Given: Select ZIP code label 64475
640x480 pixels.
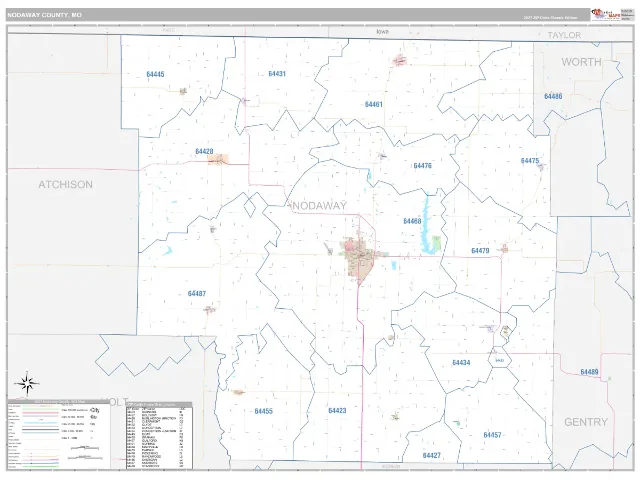Looking at the screenshot, I should [530, 161].
